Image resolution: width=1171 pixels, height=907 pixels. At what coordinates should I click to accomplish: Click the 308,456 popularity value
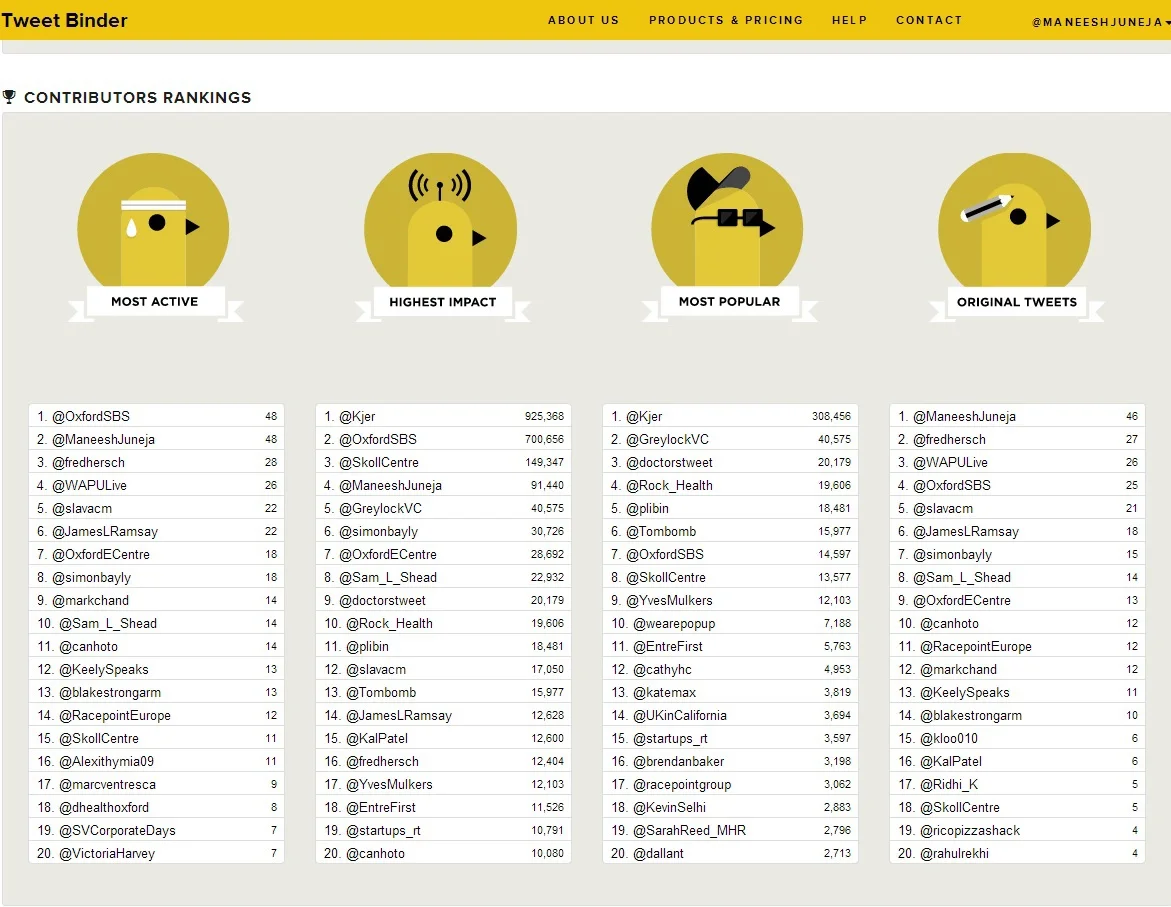point(831,416)
